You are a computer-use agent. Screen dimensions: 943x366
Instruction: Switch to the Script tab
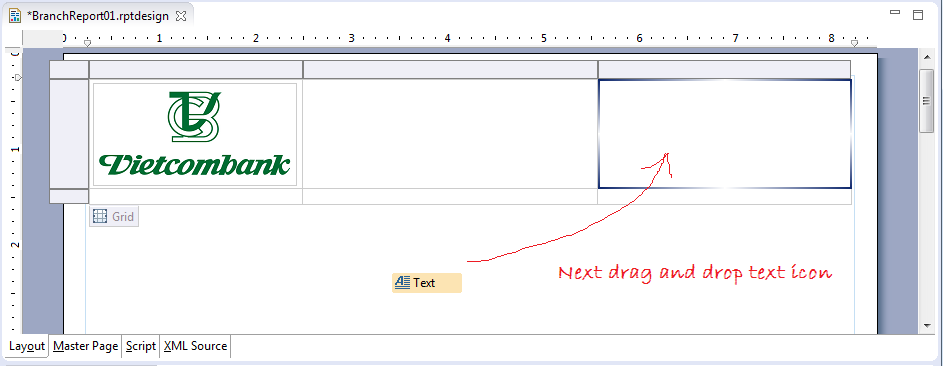(141, 346)
